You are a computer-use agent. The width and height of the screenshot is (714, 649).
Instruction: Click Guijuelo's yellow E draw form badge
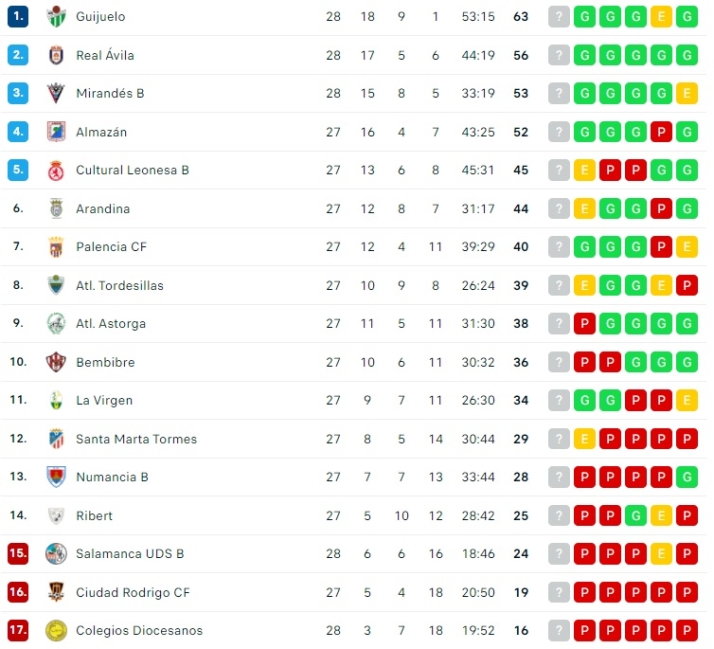tap(661, 17)
